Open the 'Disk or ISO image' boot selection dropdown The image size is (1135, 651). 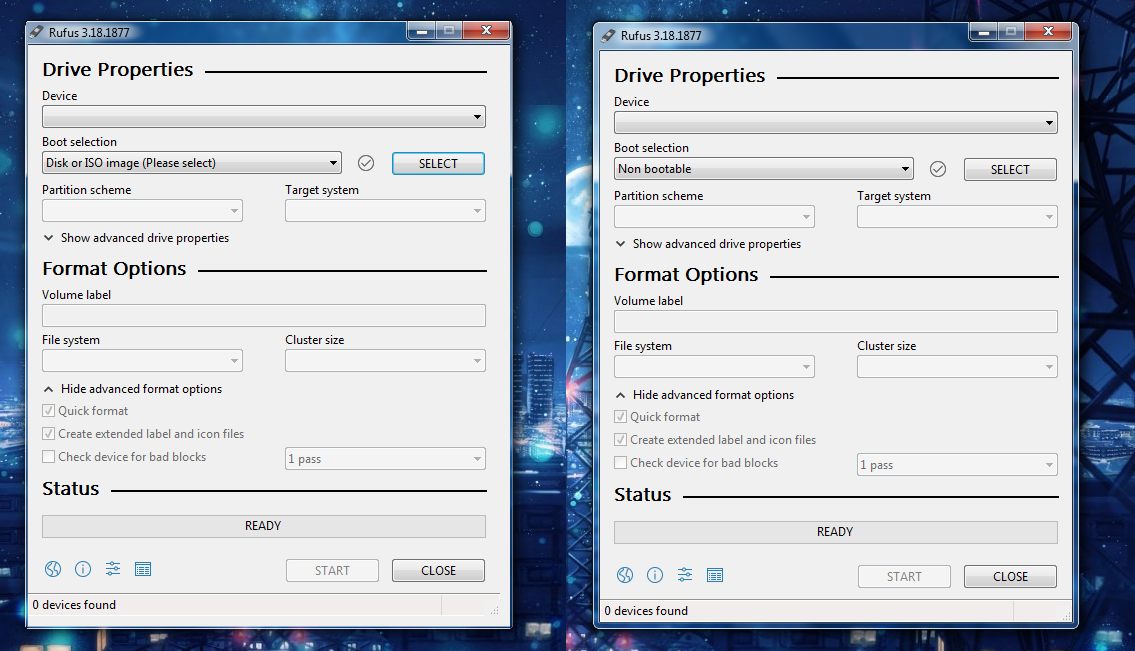click(x=192, y=163)
